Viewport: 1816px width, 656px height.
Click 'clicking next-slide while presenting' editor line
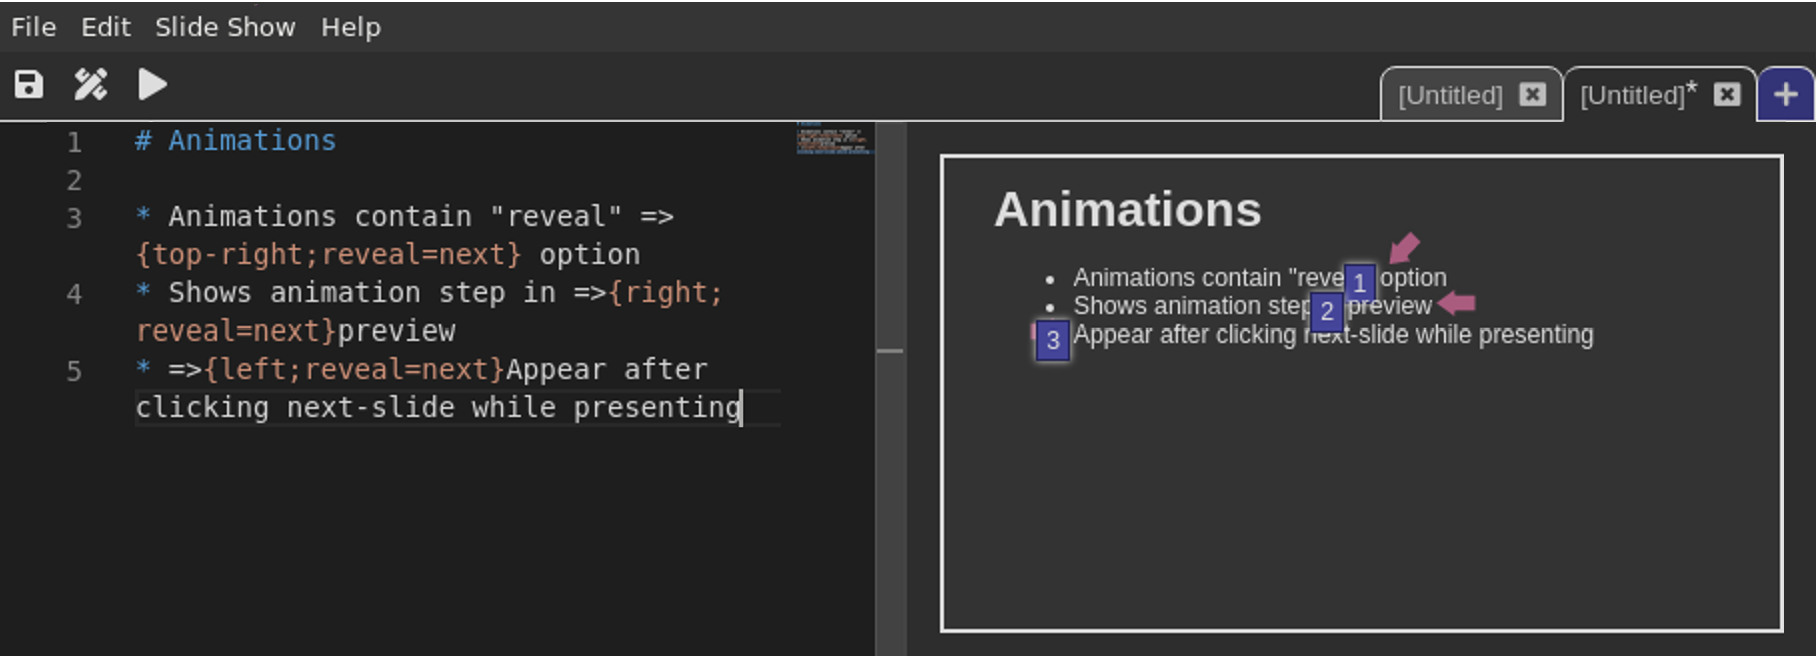(439, 408)
